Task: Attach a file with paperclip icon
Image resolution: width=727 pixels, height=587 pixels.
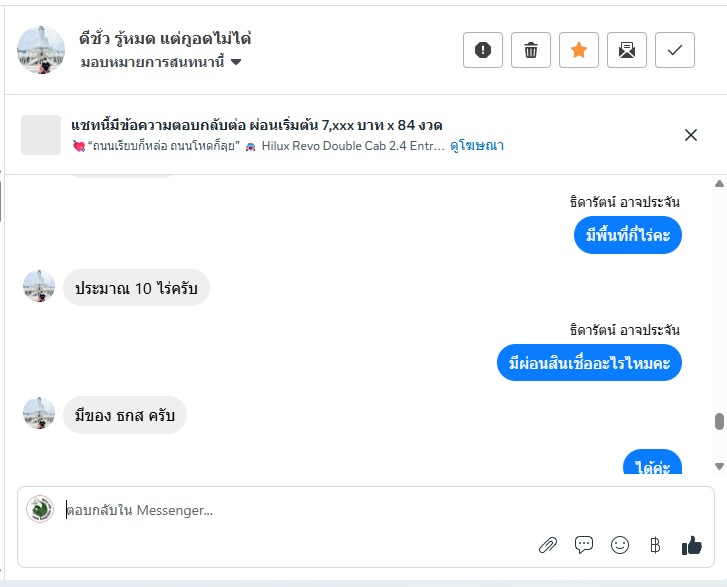Action: click(x=548, y=545)
